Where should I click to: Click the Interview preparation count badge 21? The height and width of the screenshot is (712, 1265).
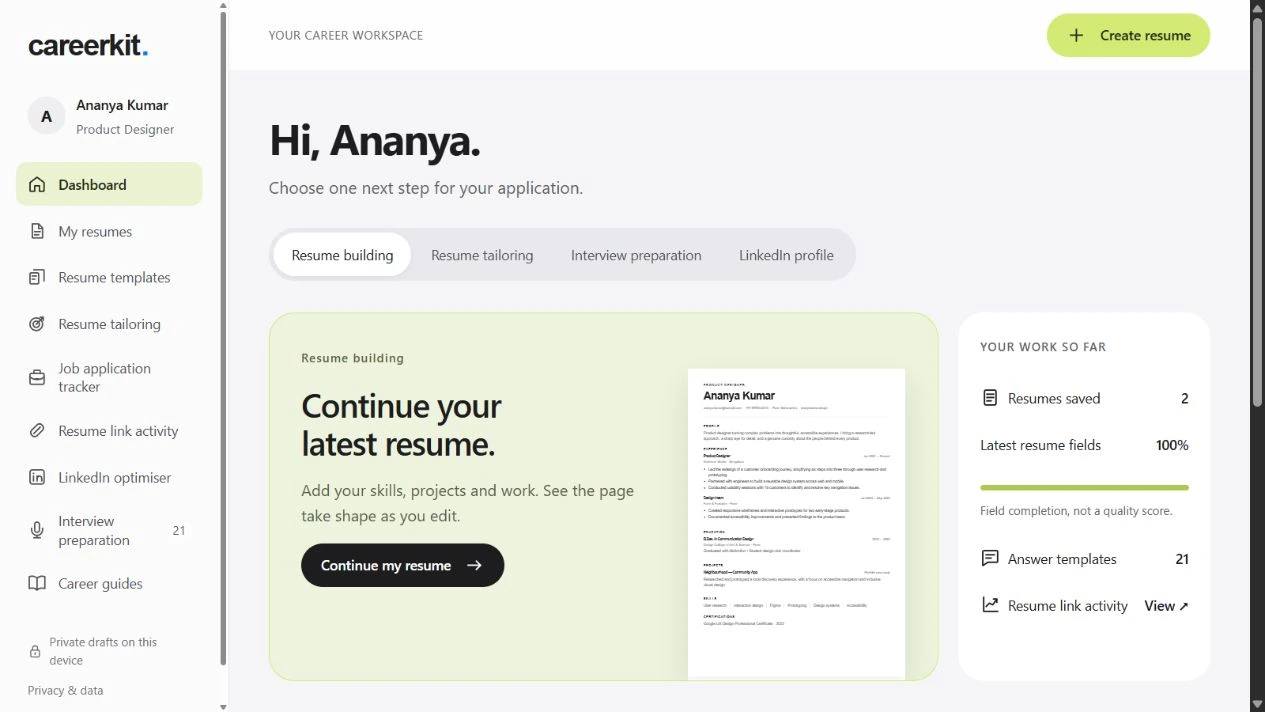(x=179, y=530)
